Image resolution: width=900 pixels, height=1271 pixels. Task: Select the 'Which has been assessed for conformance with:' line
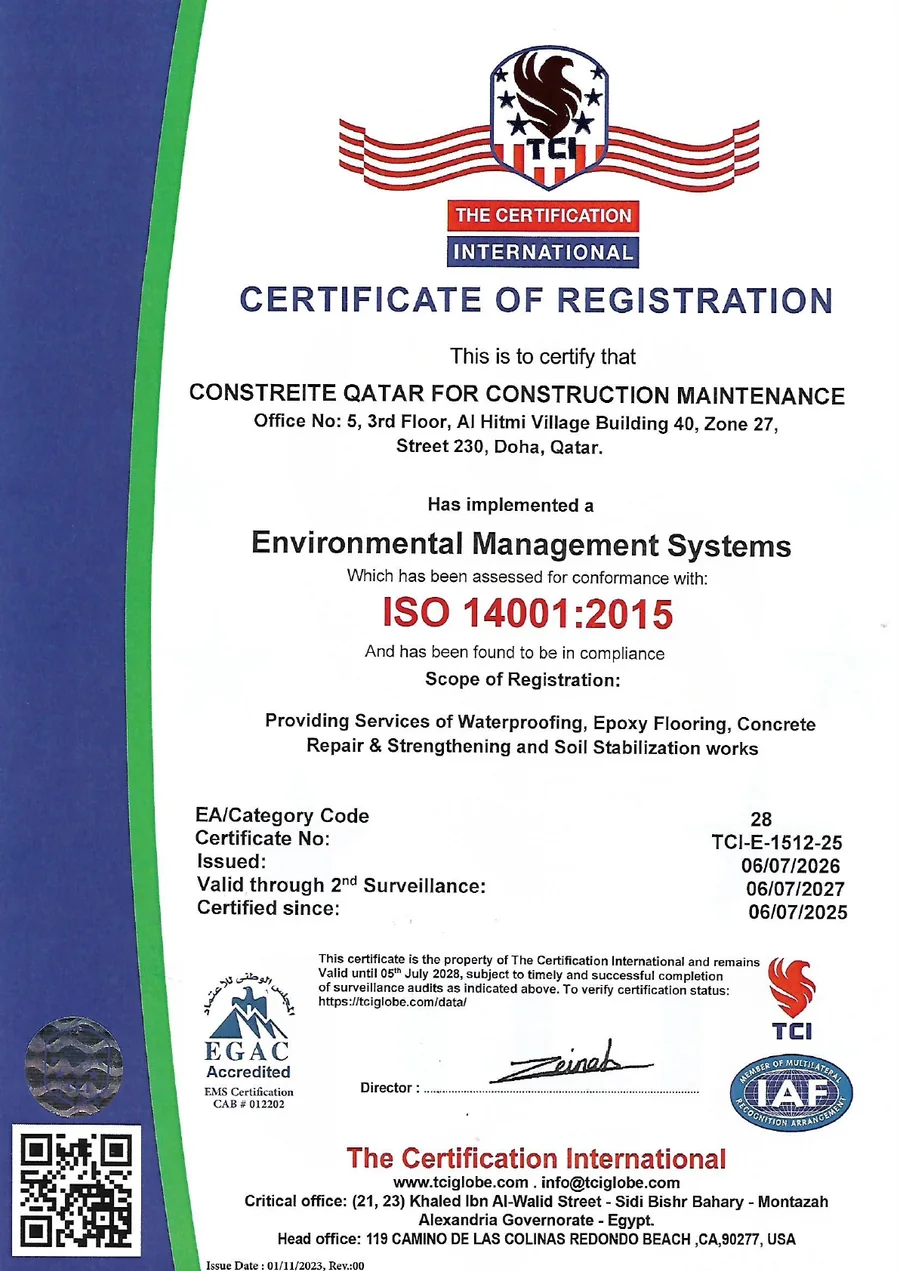pos(527,577)
